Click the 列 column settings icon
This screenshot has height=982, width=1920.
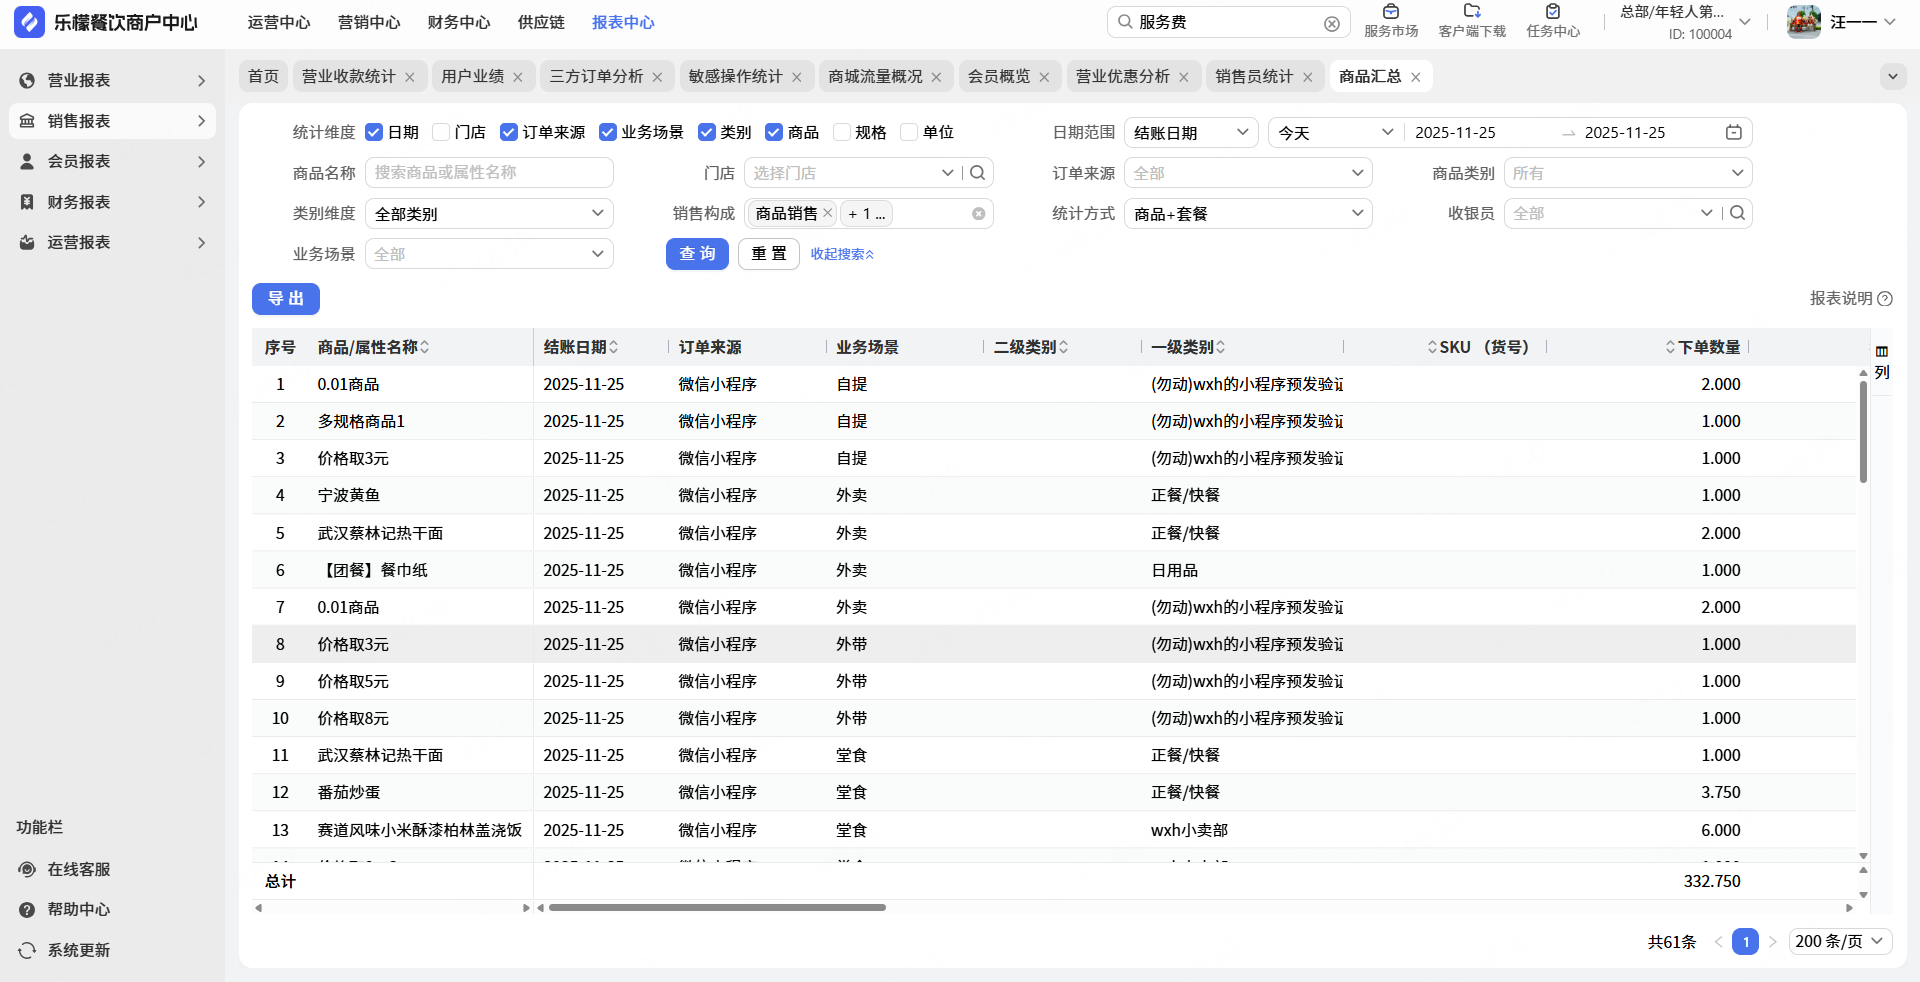point(1881,352)
